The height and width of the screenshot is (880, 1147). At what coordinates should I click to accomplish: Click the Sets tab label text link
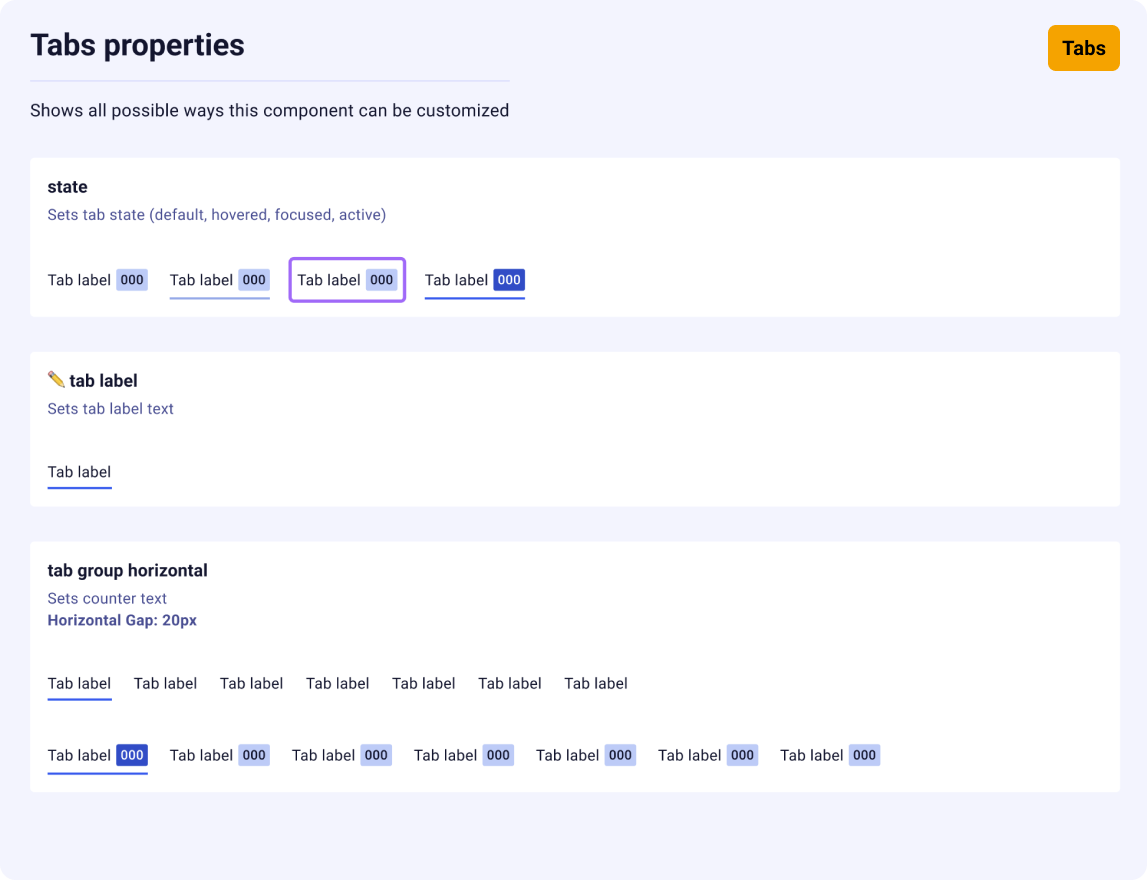pyautogui.click(x=110, y=408)
